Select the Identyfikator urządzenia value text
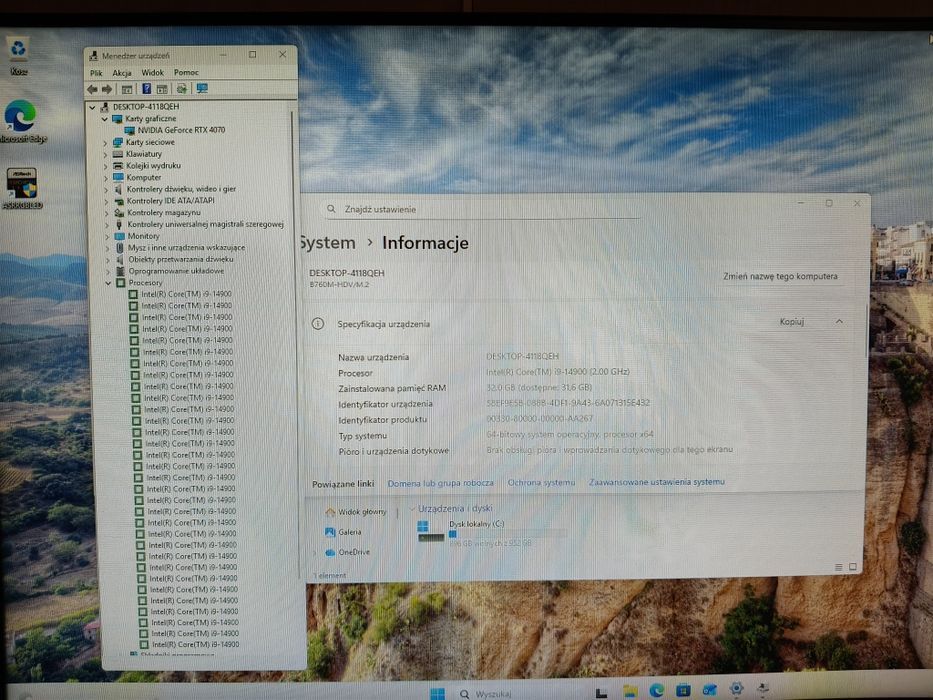 pyautogui.click(x=568, y=403)
